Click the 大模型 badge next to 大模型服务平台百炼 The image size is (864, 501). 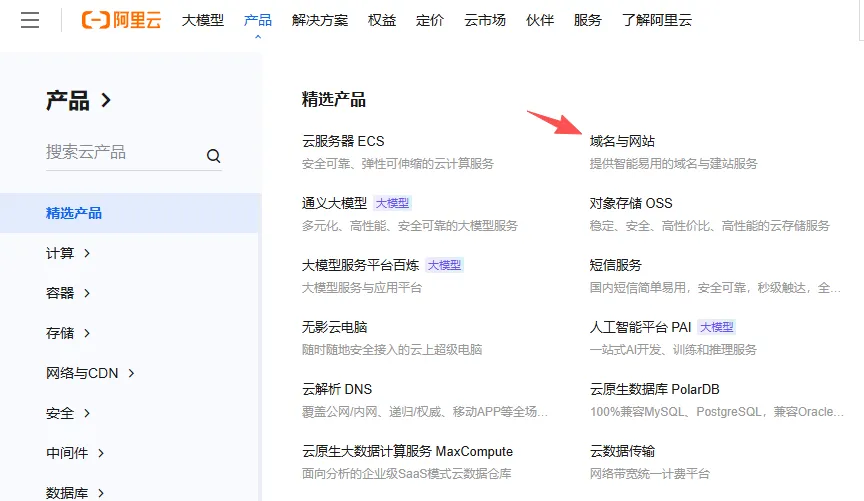tap(444, 265)
